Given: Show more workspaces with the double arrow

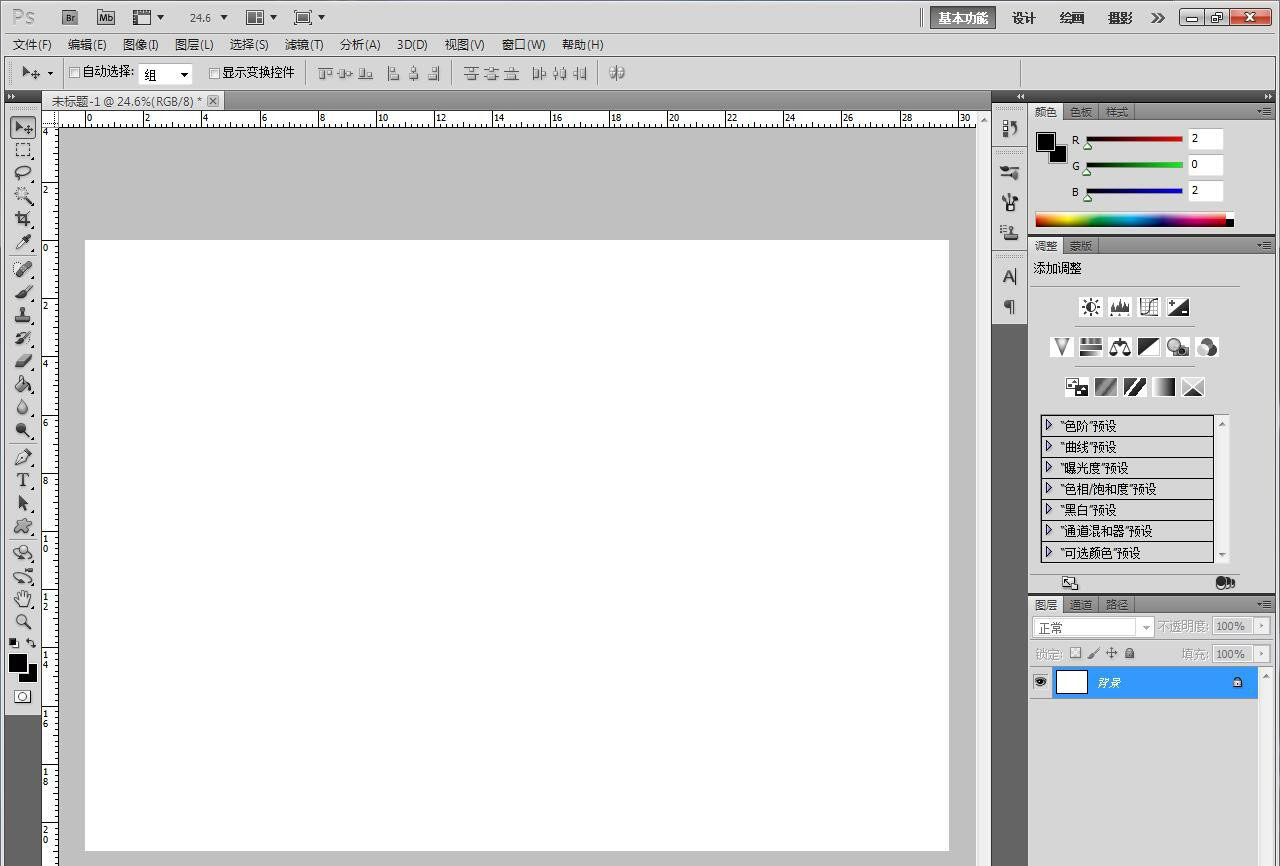Looking at the screenshot, I should pyautogui.click(x=1158, y=17).
